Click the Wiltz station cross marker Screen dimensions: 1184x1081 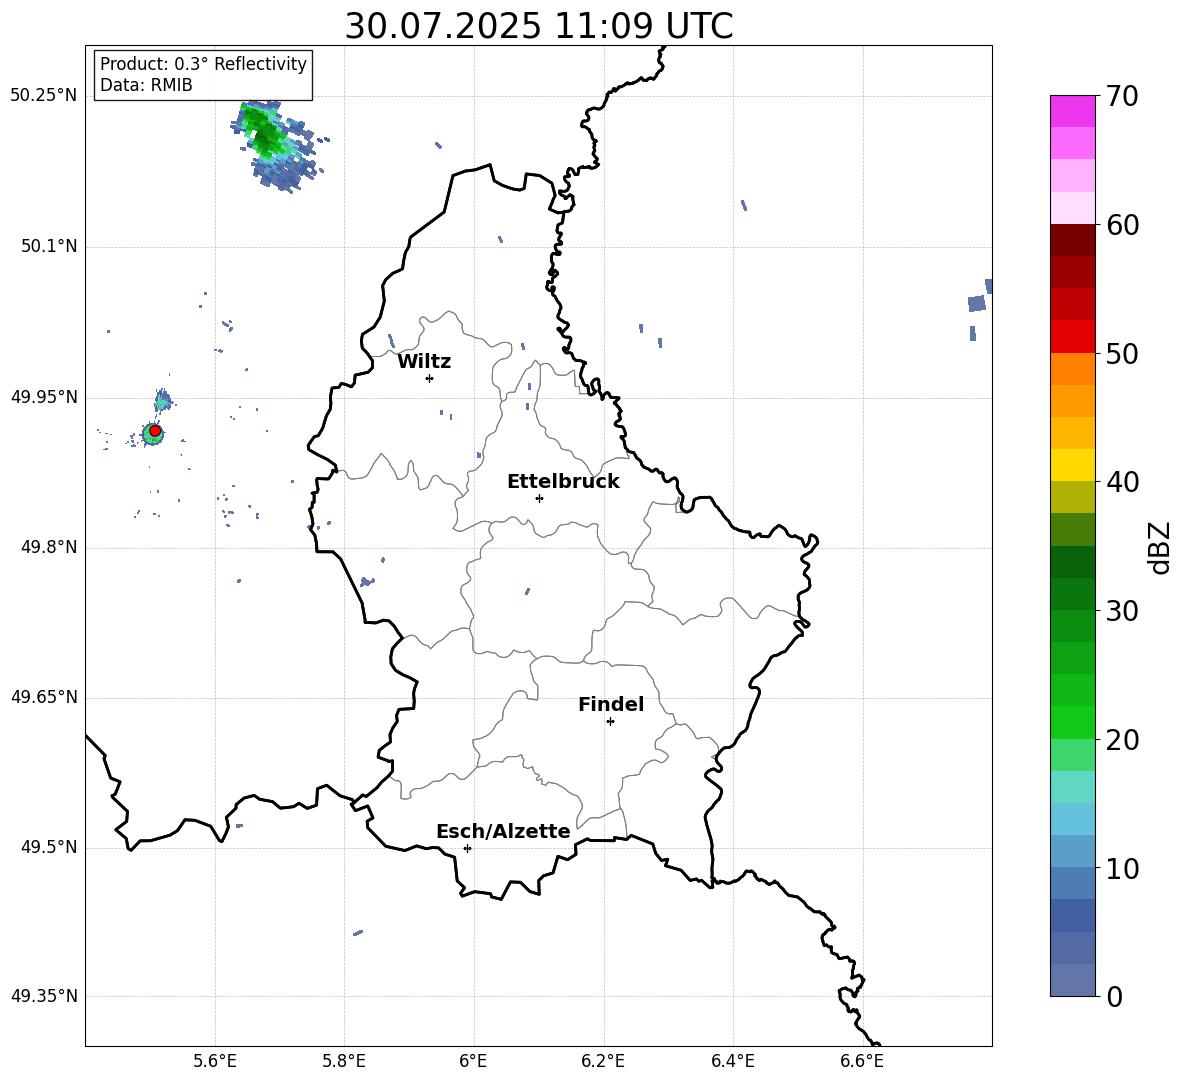429,378
